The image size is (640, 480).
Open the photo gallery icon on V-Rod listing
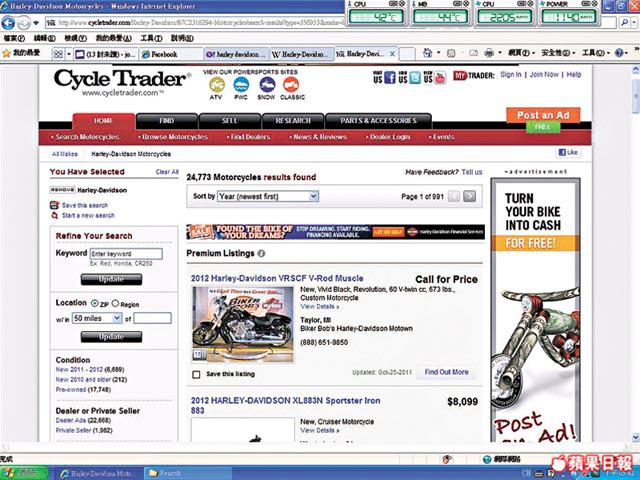[199, 354]
